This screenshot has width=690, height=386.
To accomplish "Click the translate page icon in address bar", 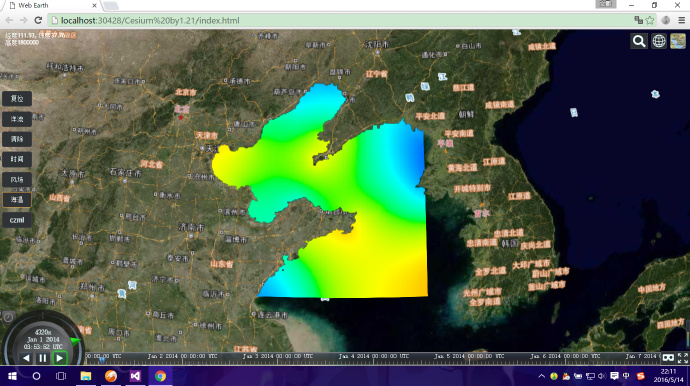I will [x=639, y=20].
